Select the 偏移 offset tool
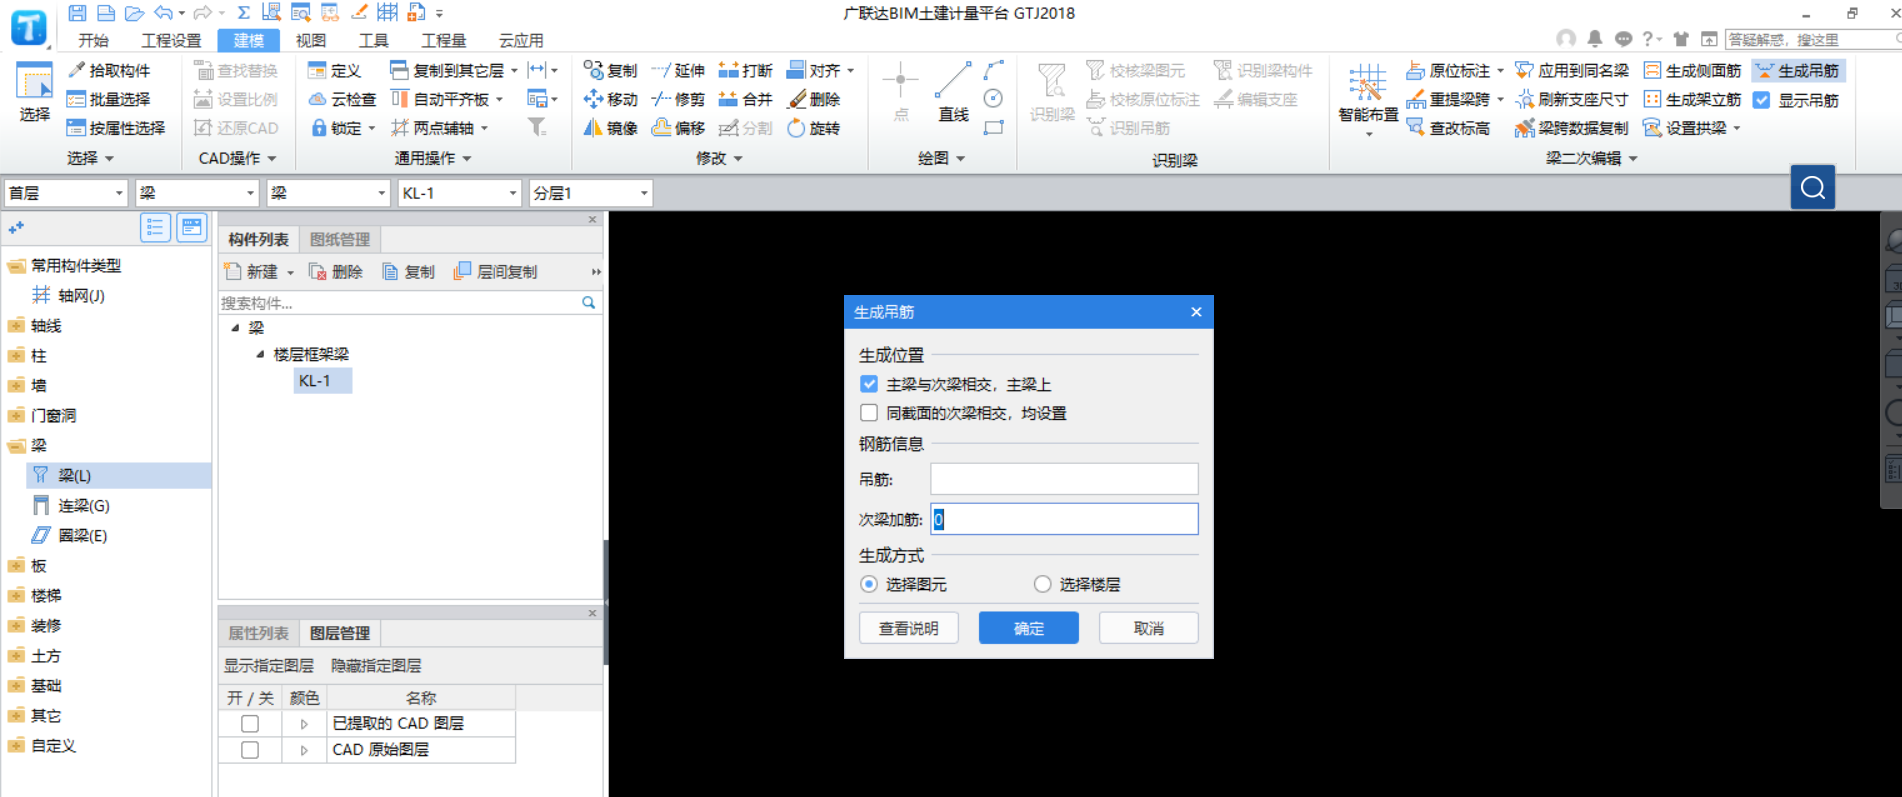Viewport: 1902px width, 797px height. 678,128
